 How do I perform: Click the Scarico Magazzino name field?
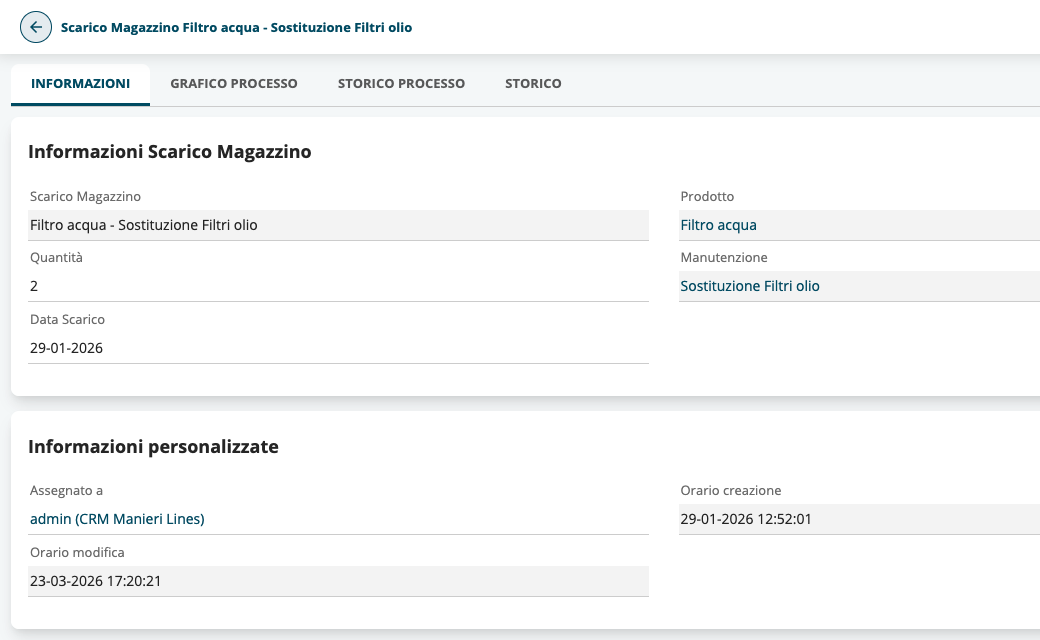[338, 225]
